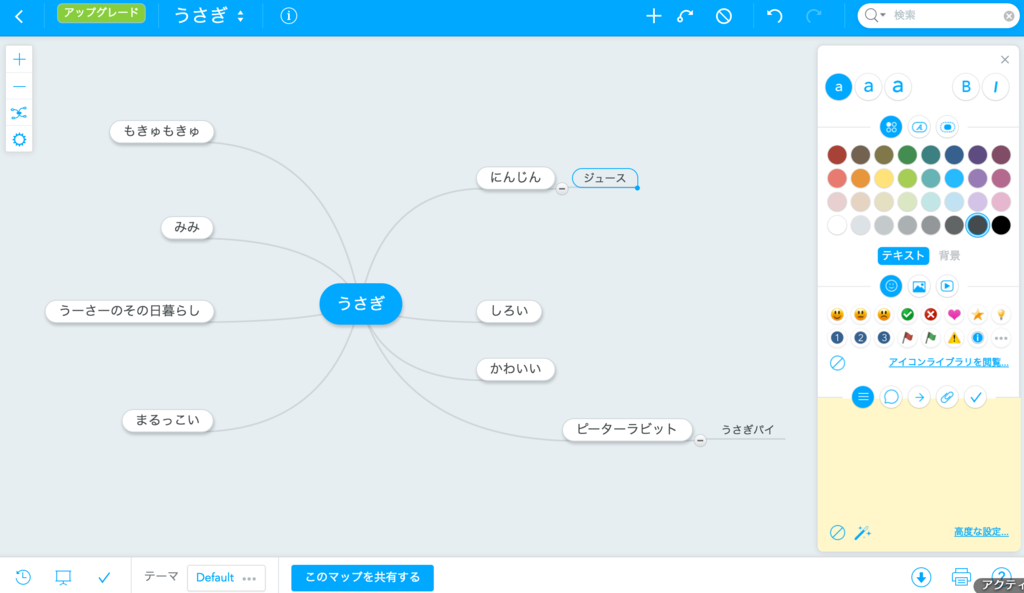Click the undo arrow in the top bar
This screenshot has width=1024, height=593.
773,16
